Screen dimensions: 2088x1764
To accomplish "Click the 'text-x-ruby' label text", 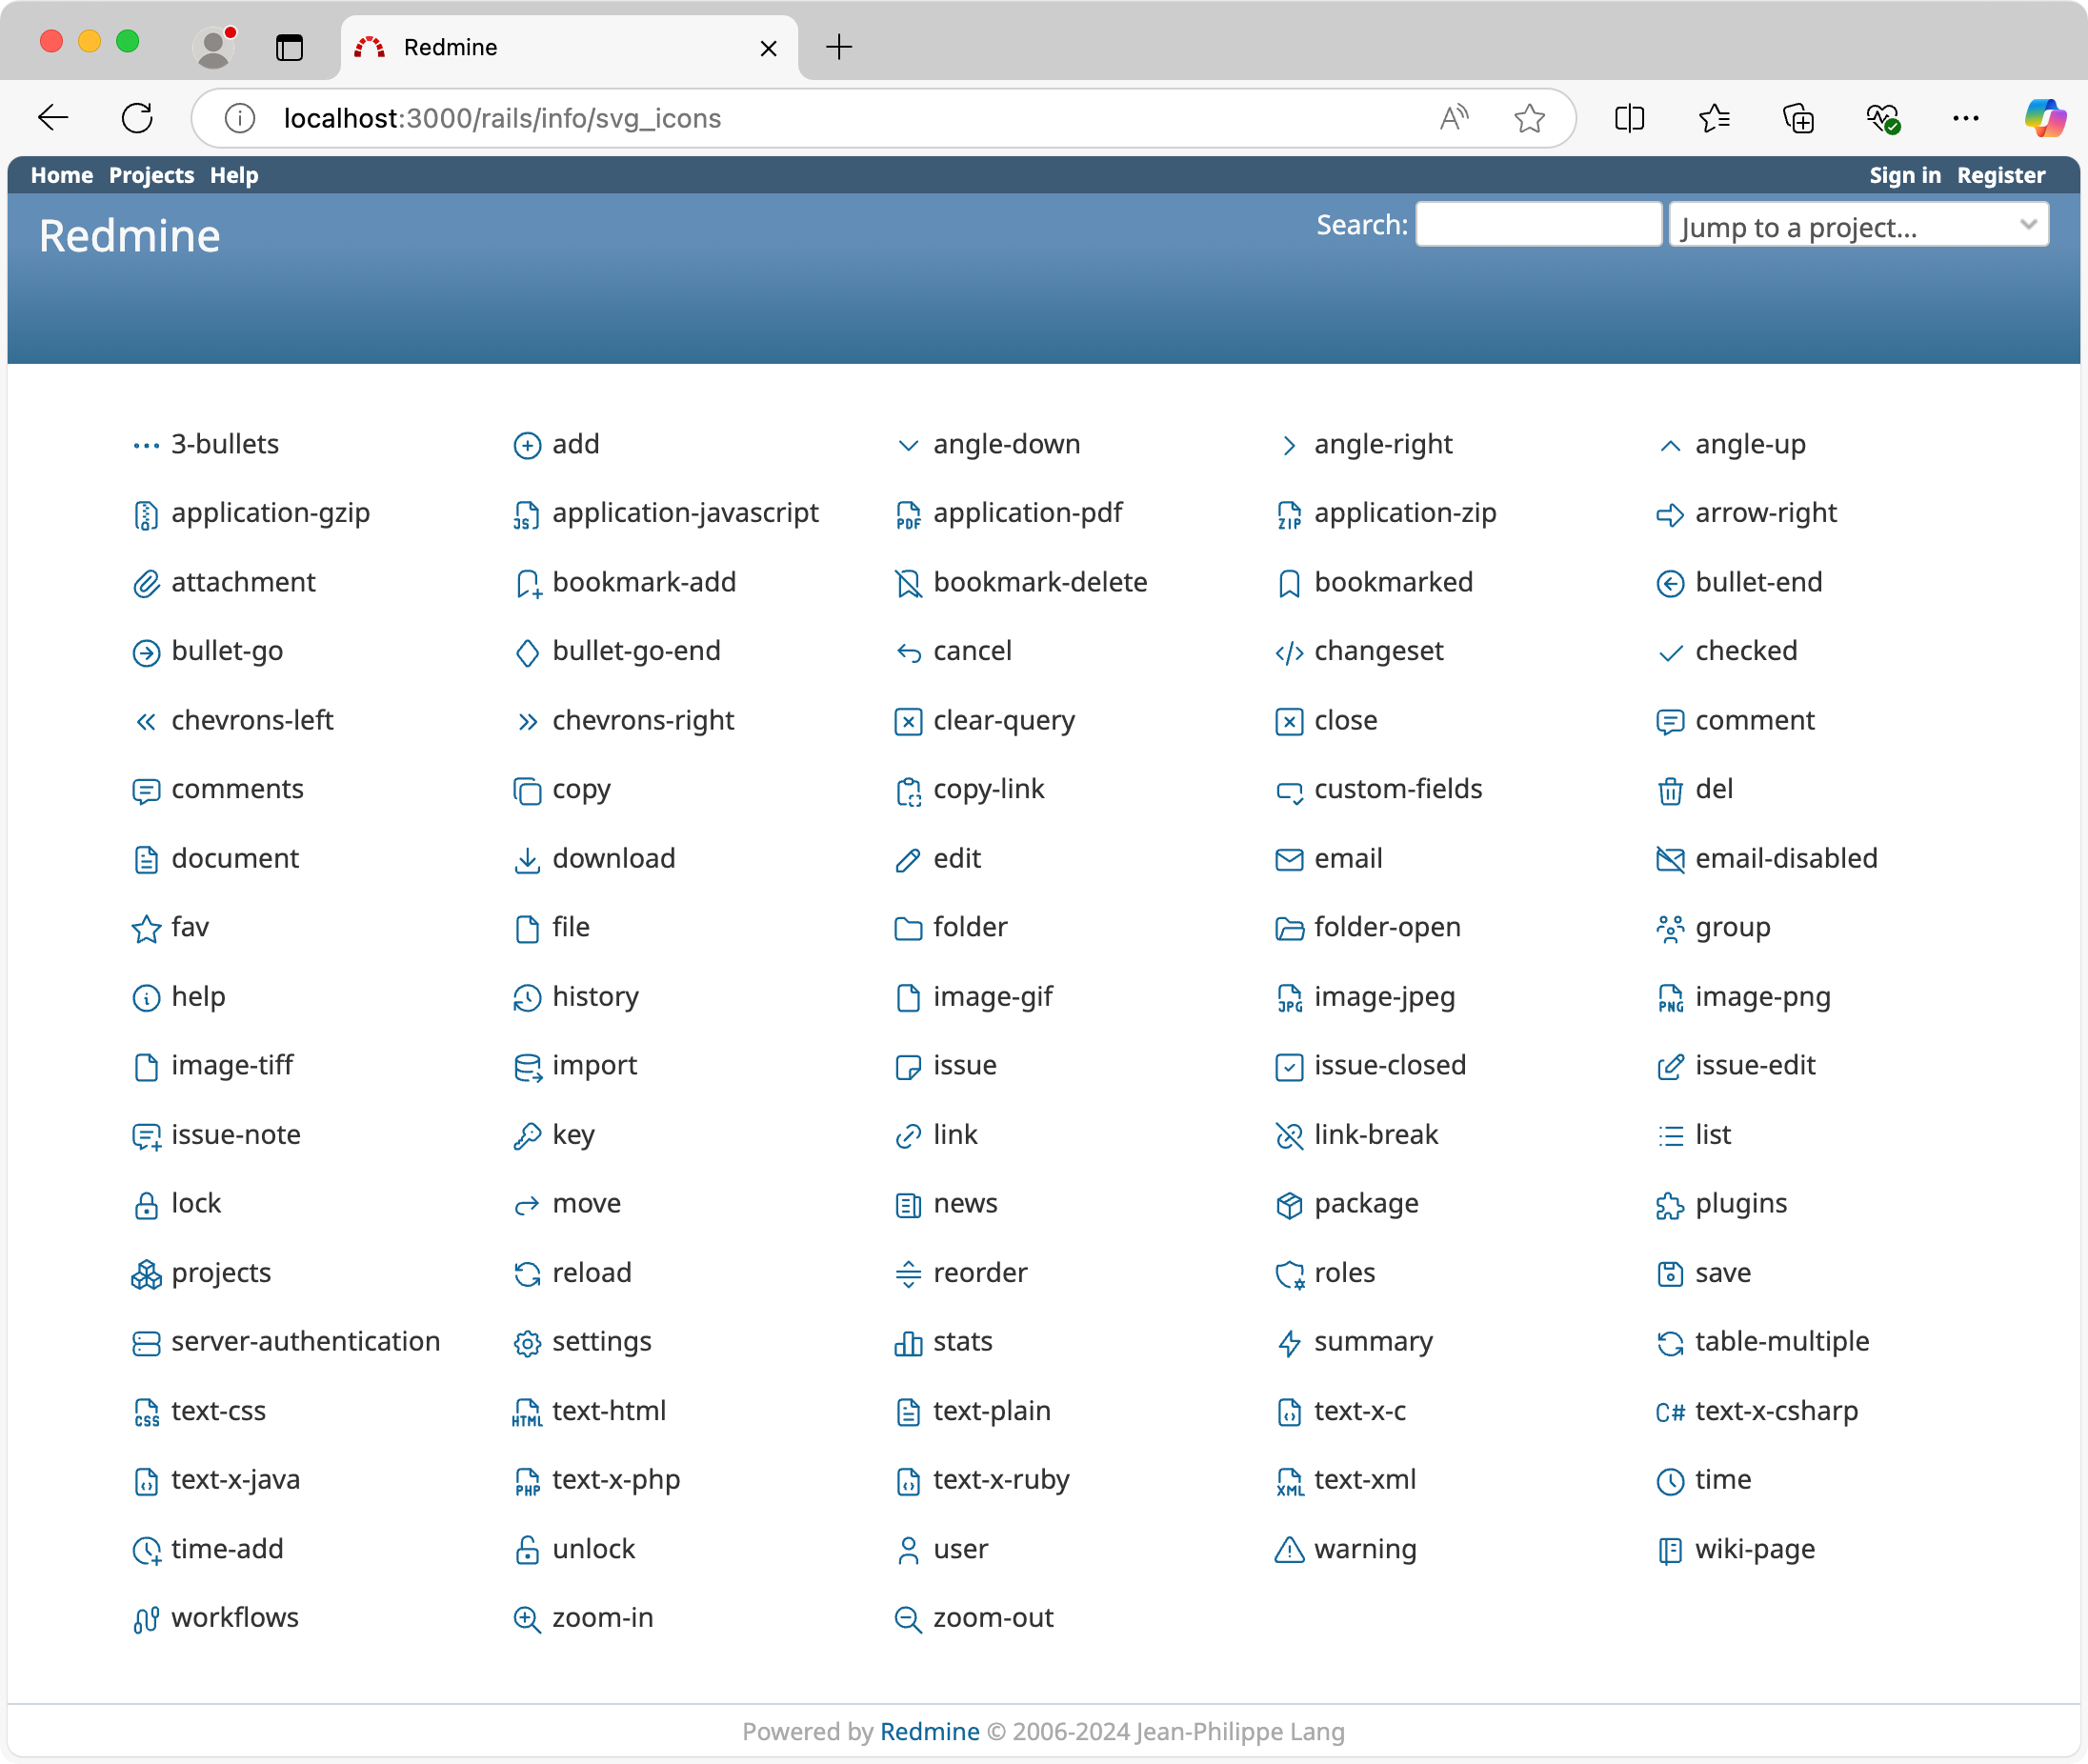I will tap(1001, 1480).
